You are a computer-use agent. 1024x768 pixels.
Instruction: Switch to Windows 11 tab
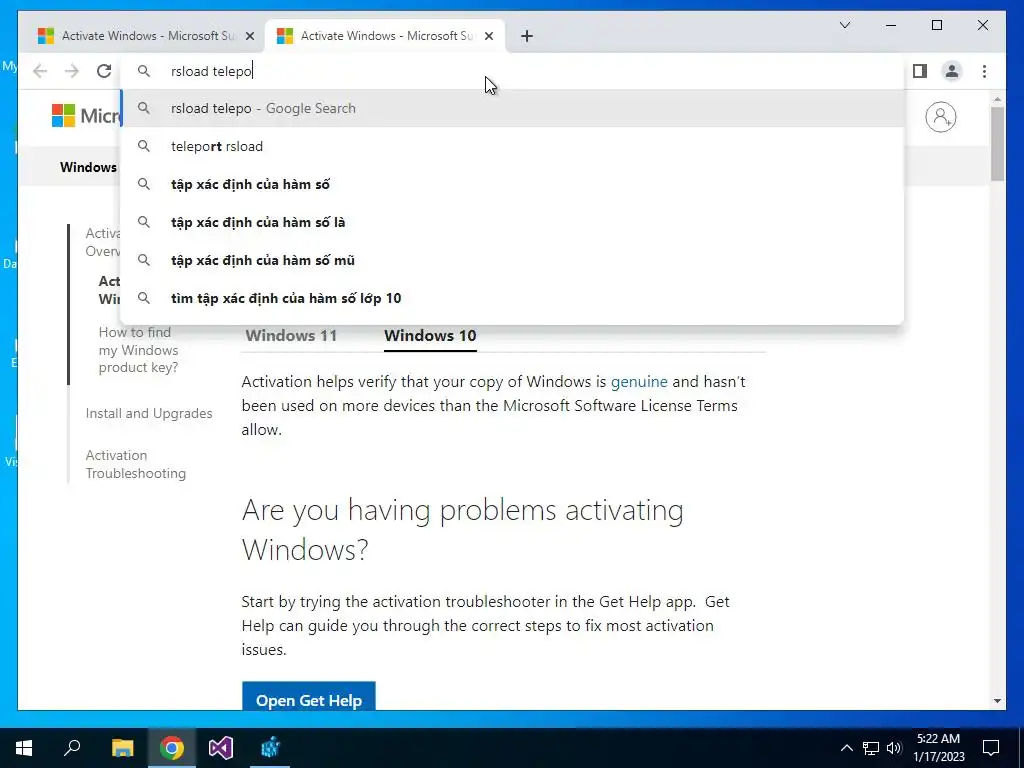tap(291, 336)
